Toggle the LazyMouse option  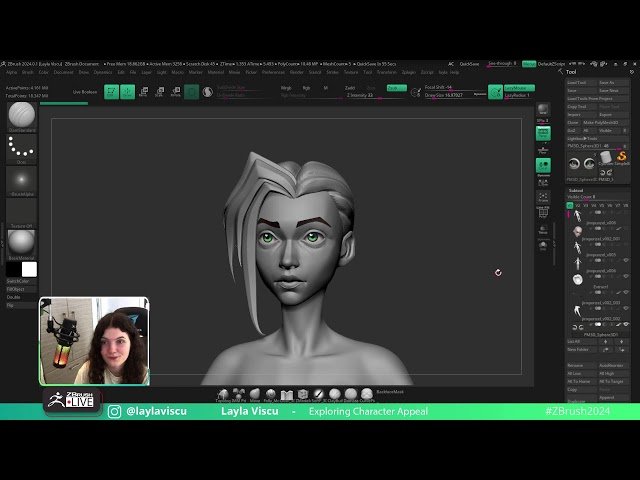click(x=518, y=88)
